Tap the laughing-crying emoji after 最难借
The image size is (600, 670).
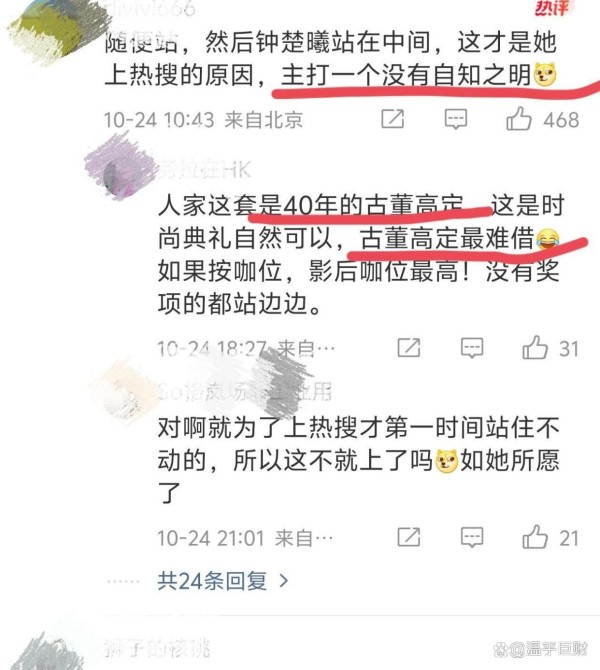pyautogui.click(x=547, y=239)
